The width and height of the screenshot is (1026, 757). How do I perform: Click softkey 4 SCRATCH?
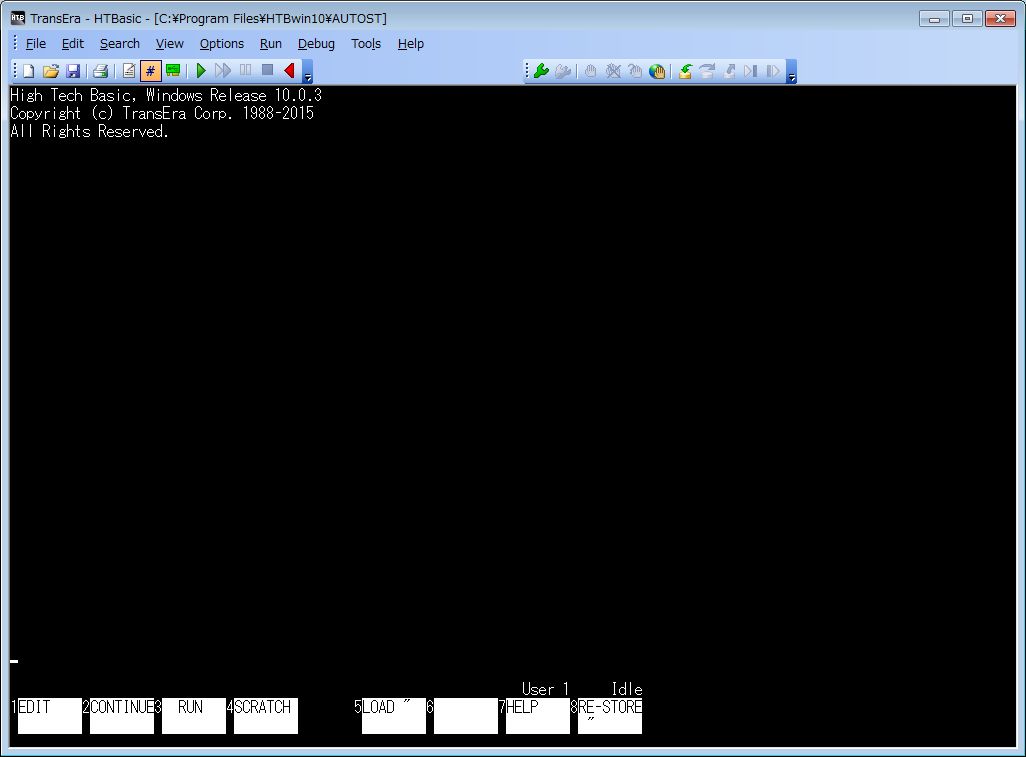[266, 716]
